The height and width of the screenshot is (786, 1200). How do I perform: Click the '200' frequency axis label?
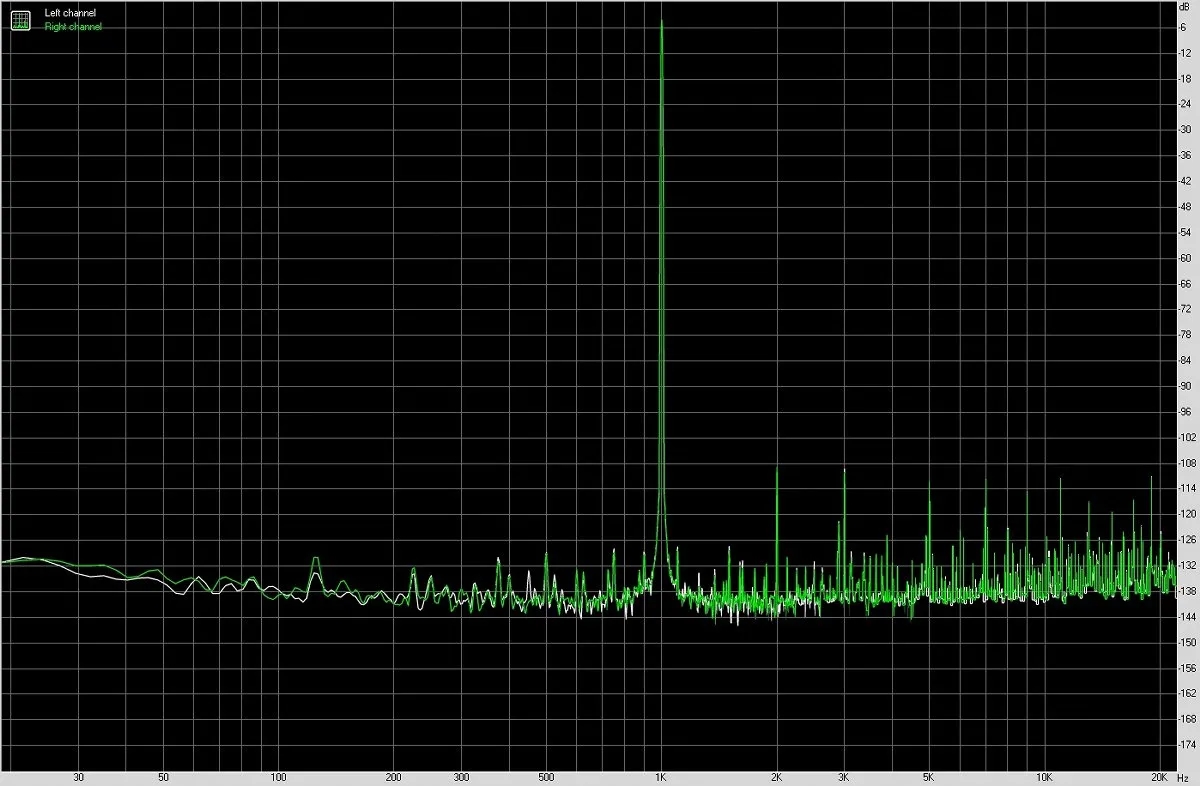393,776
